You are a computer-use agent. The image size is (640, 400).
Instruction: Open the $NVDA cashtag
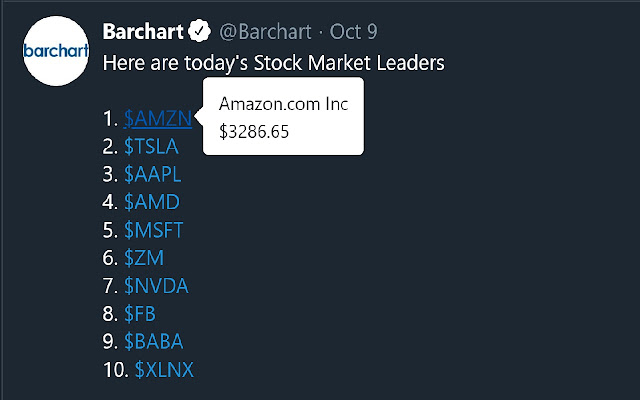156,287
